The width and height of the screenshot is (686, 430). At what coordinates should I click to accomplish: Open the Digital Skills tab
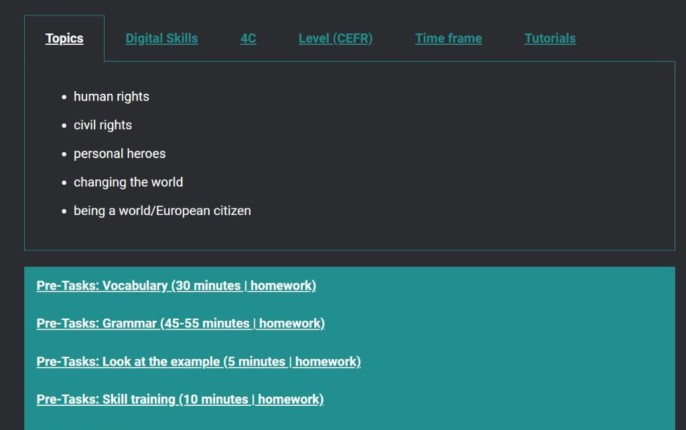(161, 39)
